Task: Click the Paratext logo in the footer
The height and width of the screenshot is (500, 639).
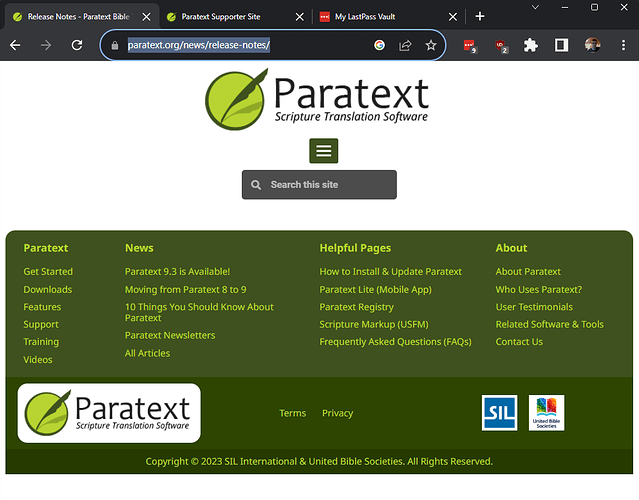Action: 109,413
